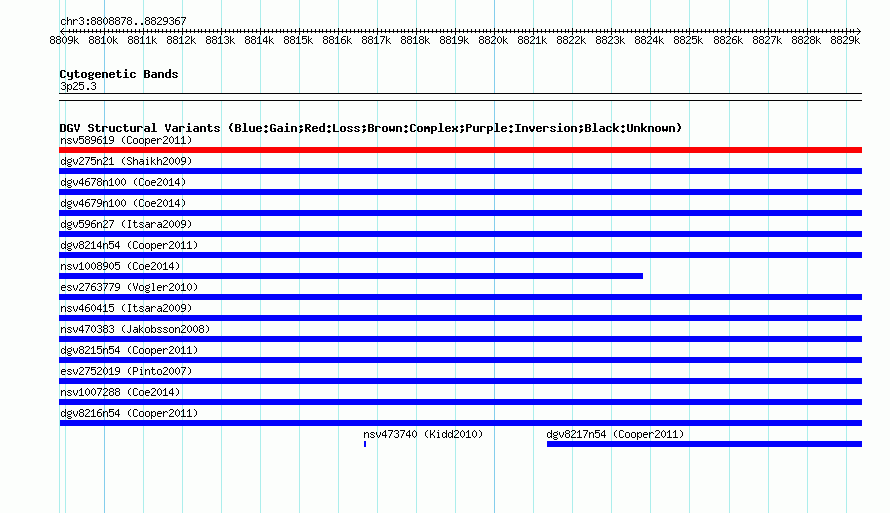890x513 pixels.
Task: Select the dgv8217n54 (Cooper2011) label
Action: pyautogui.click(x=615, y=434)
